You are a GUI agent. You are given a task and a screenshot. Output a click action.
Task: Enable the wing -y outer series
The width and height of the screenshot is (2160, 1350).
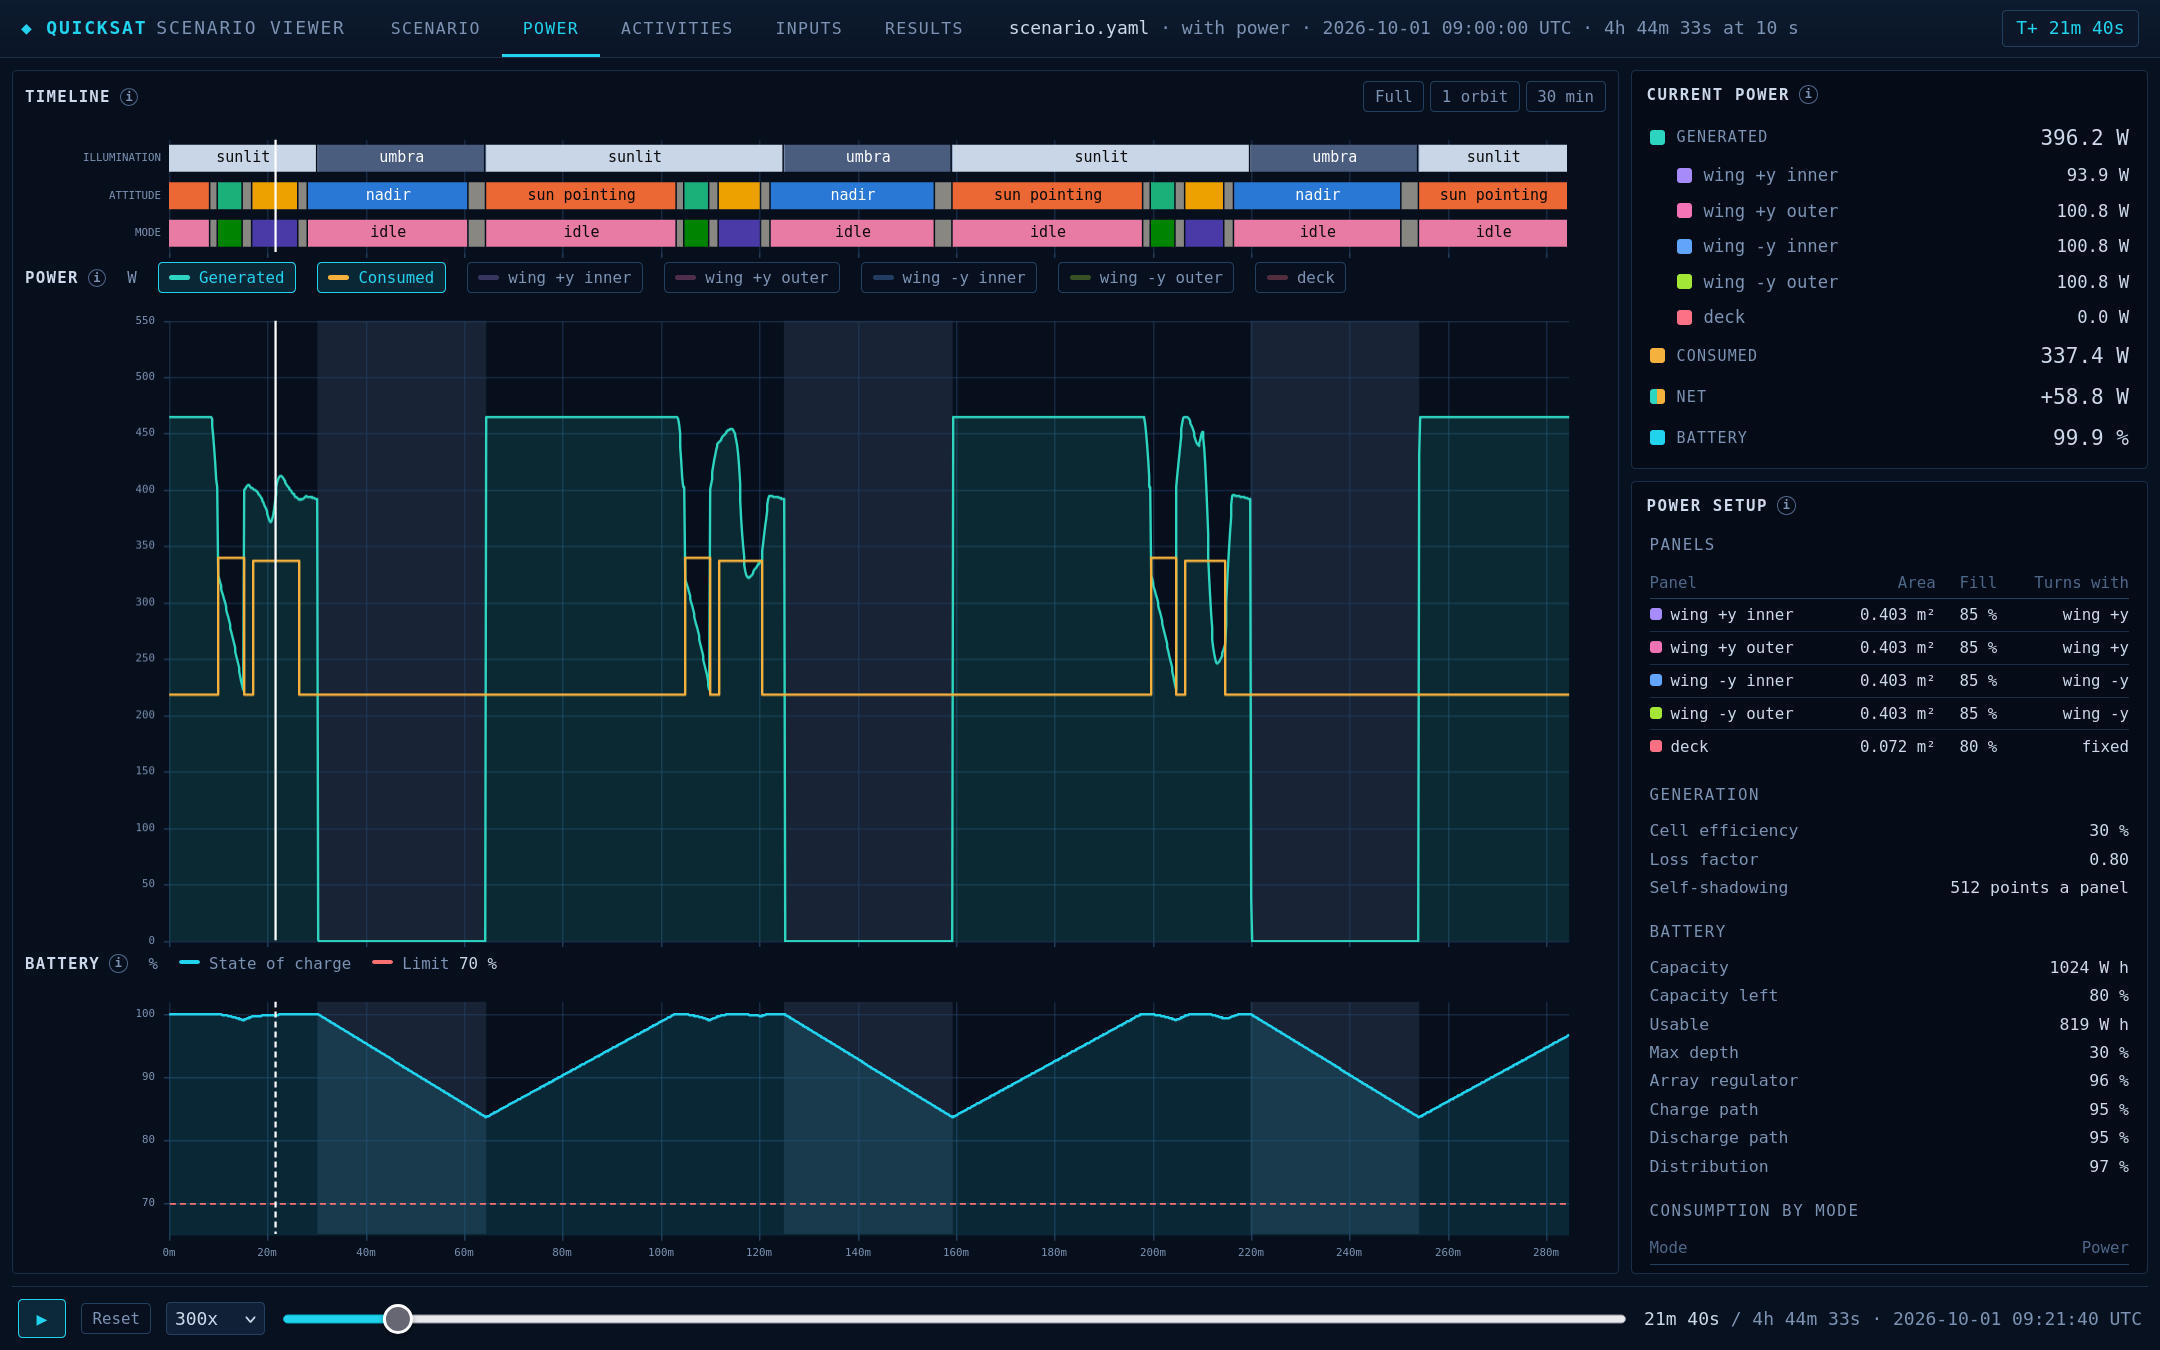pyautogui.click(x=1146, y=278)
